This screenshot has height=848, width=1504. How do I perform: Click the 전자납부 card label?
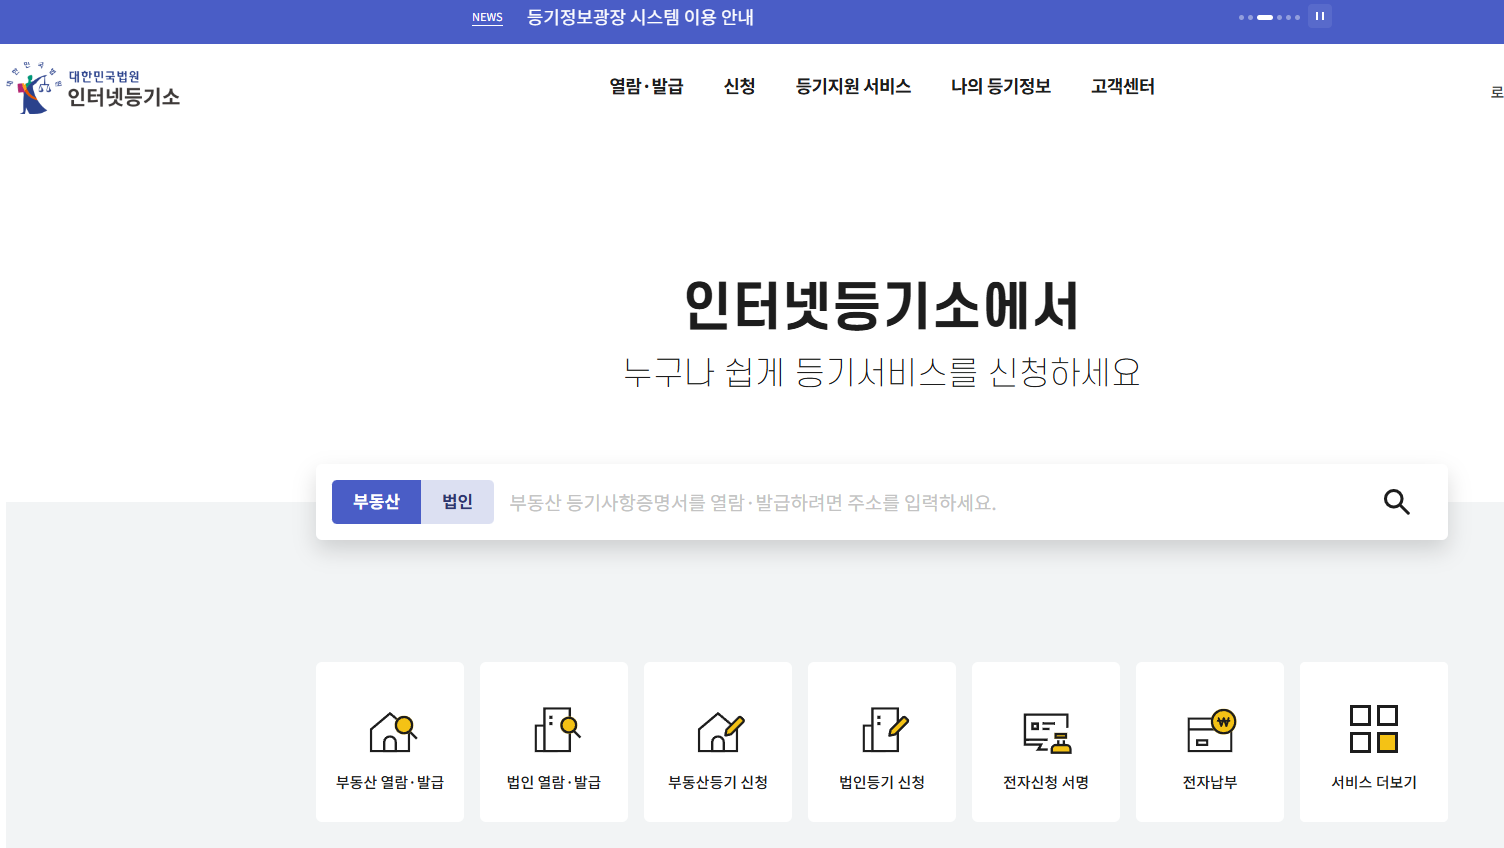[x=1210, y=782]
